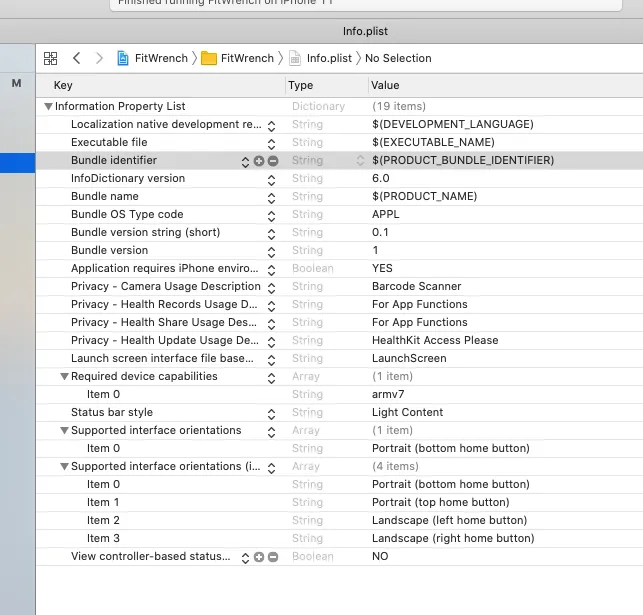Select the highlighted blue row in navigator sidebar
Image resolution: width=643 pixels, height=615 pixels.
point(17,163)
